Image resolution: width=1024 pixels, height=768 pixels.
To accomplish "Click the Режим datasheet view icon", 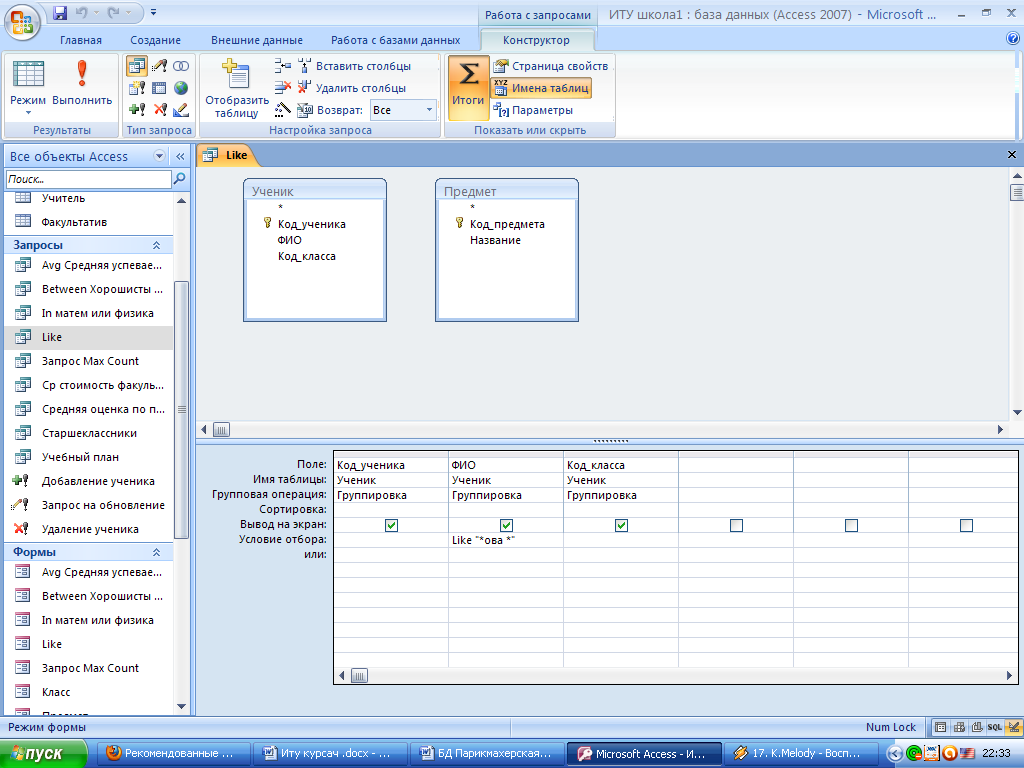I will [28, 75].
